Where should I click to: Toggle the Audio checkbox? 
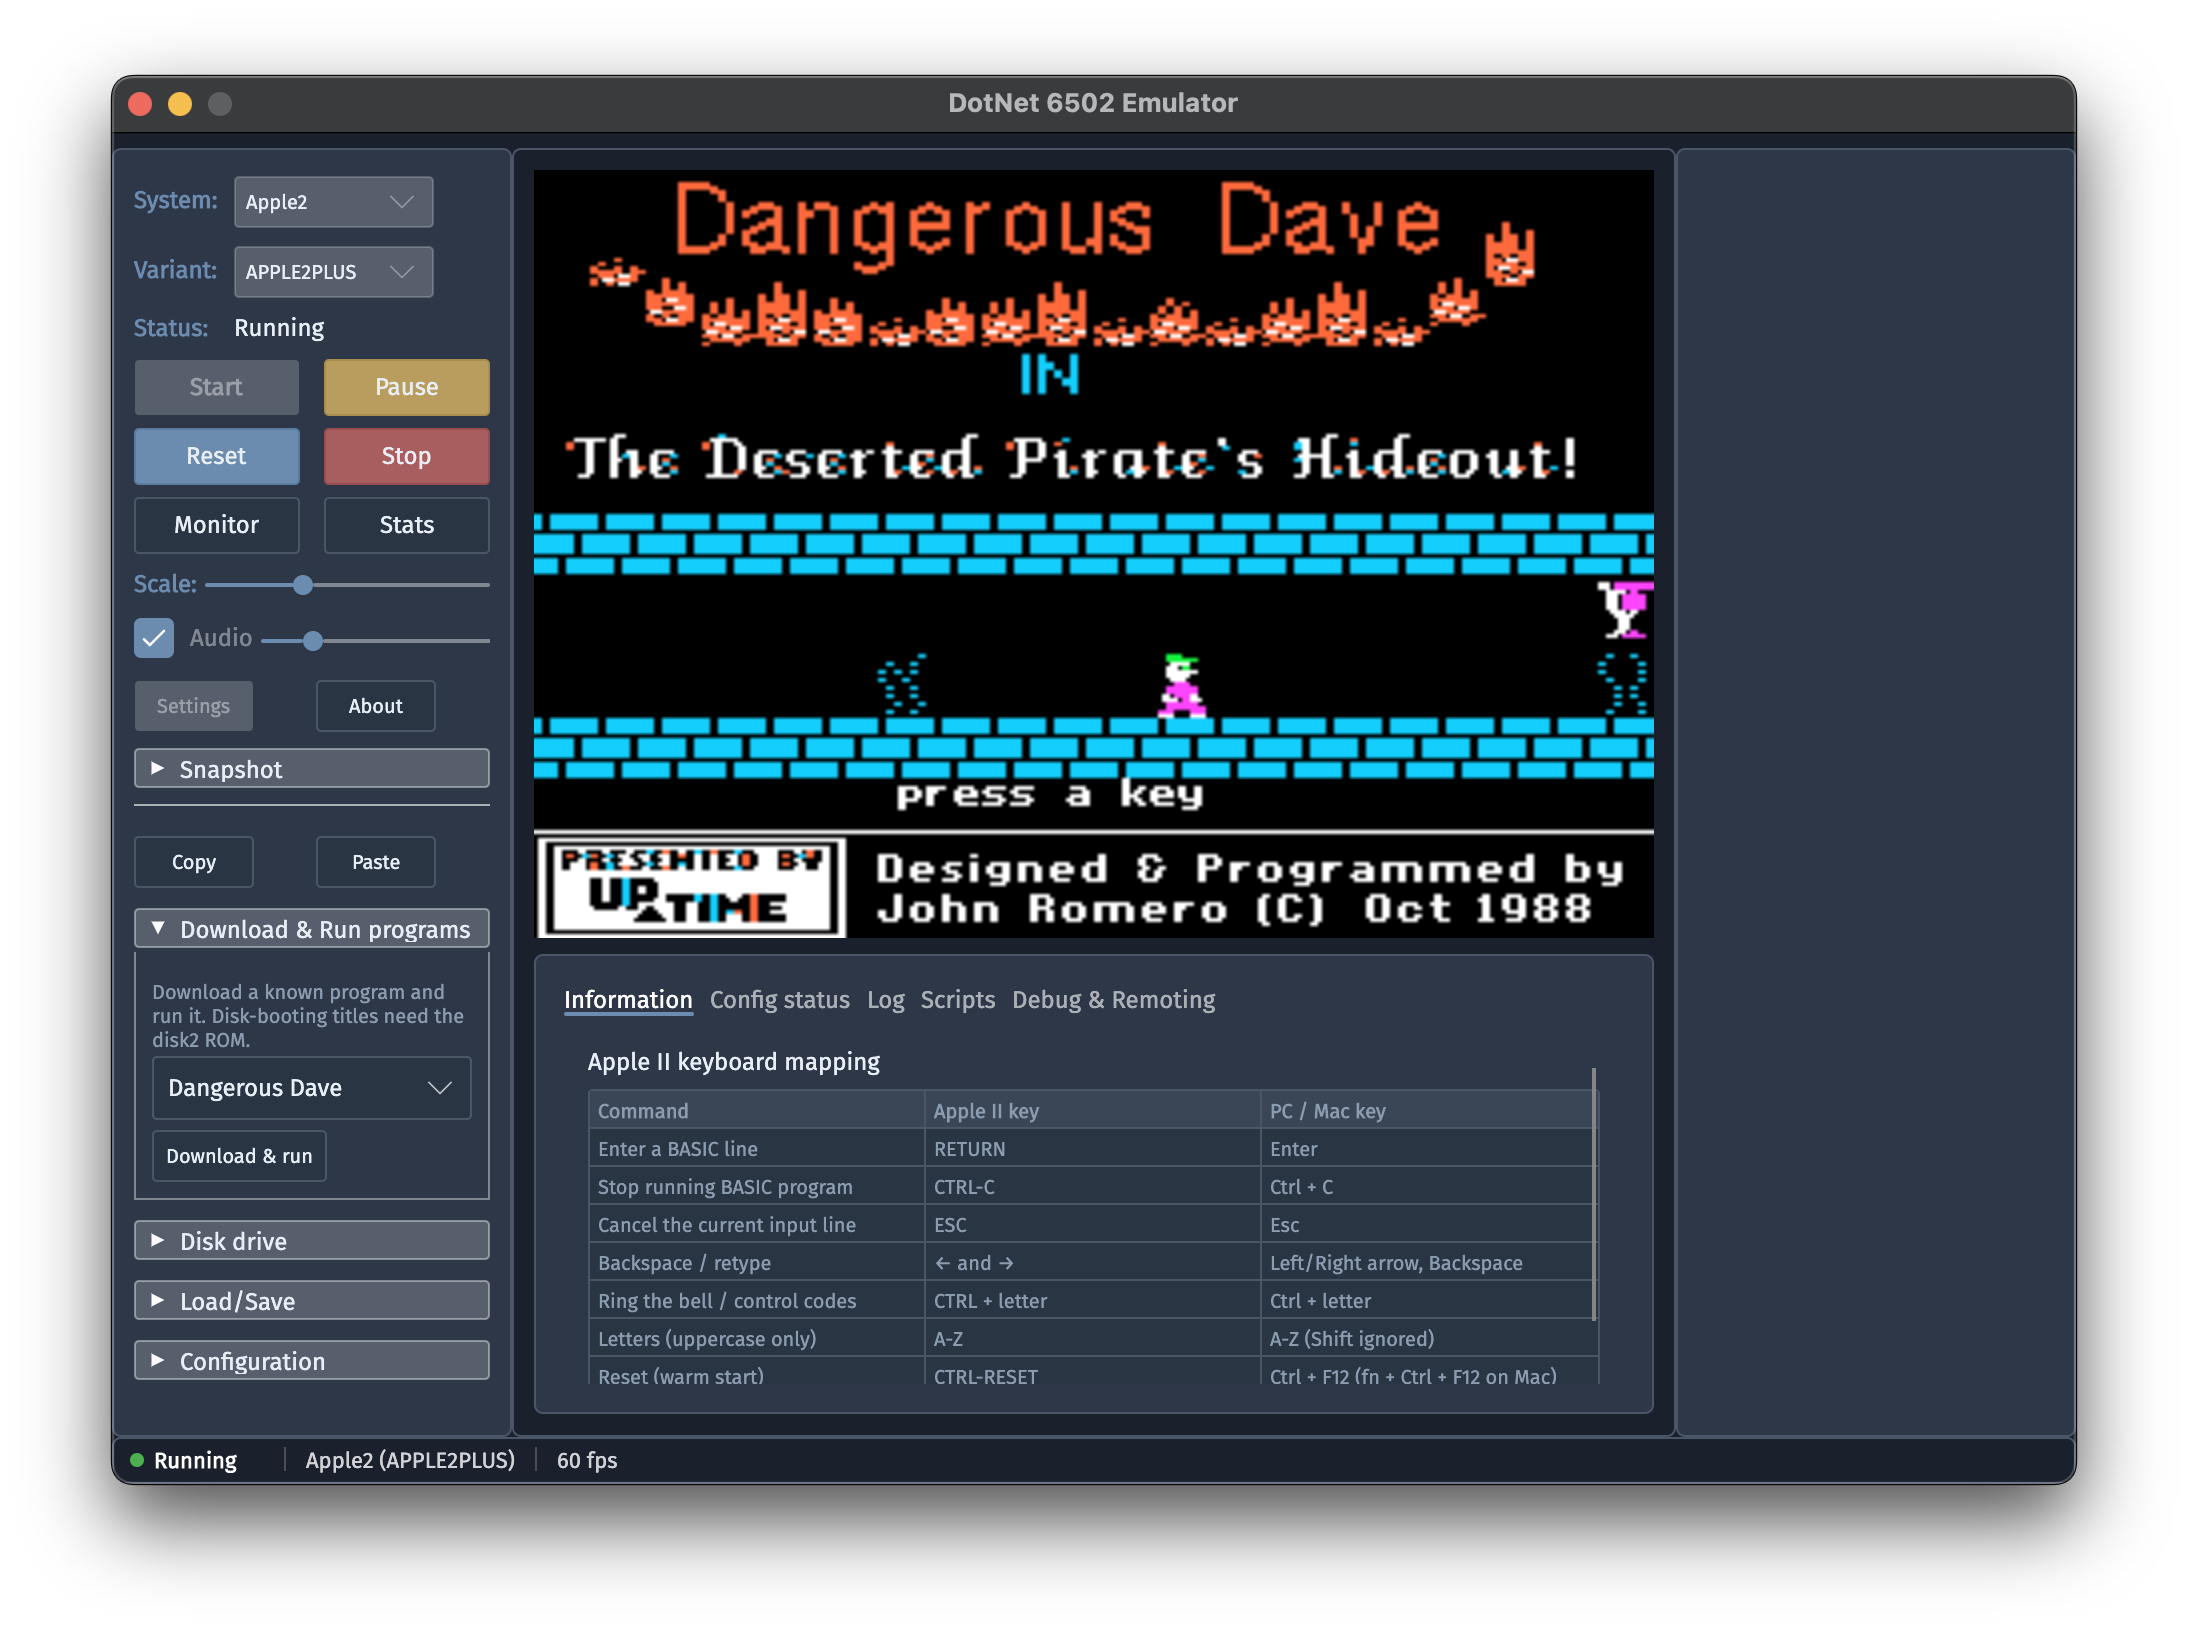point(154,638)
